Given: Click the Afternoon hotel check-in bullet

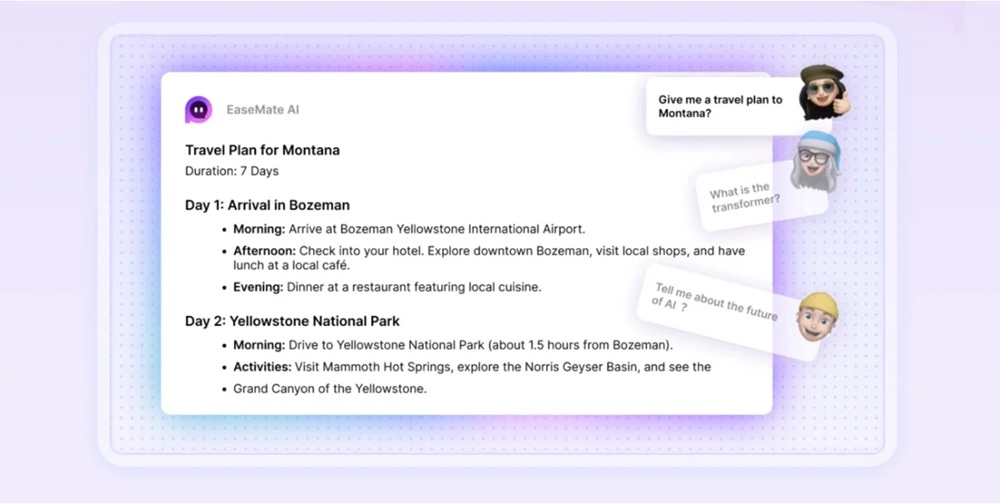Looking at the screenshot, I should (489, 258).
